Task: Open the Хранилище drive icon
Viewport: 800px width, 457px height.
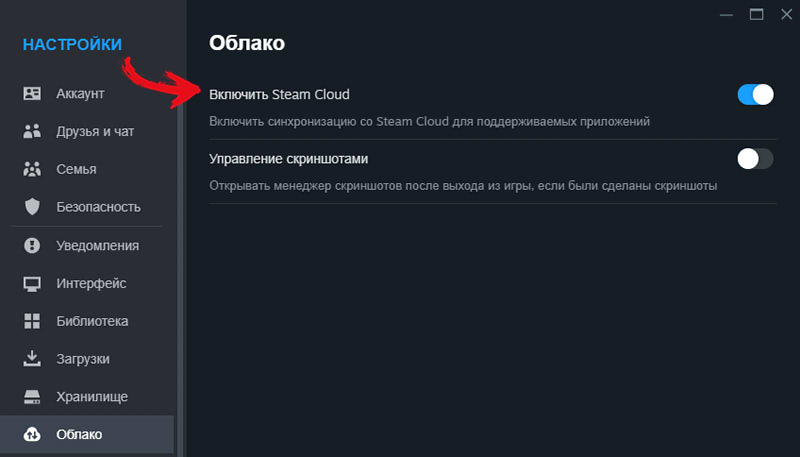Action: tap(32, 397)
